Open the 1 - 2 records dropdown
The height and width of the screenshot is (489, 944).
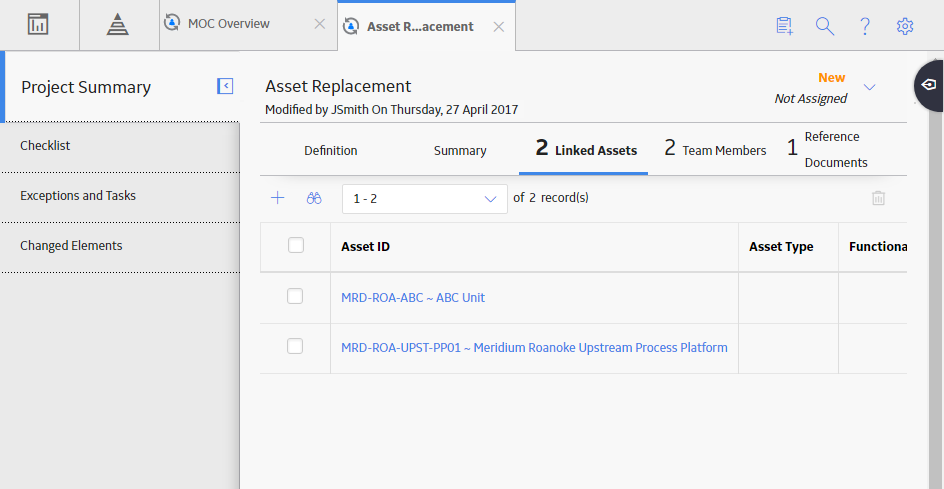[x=424, y=199]
